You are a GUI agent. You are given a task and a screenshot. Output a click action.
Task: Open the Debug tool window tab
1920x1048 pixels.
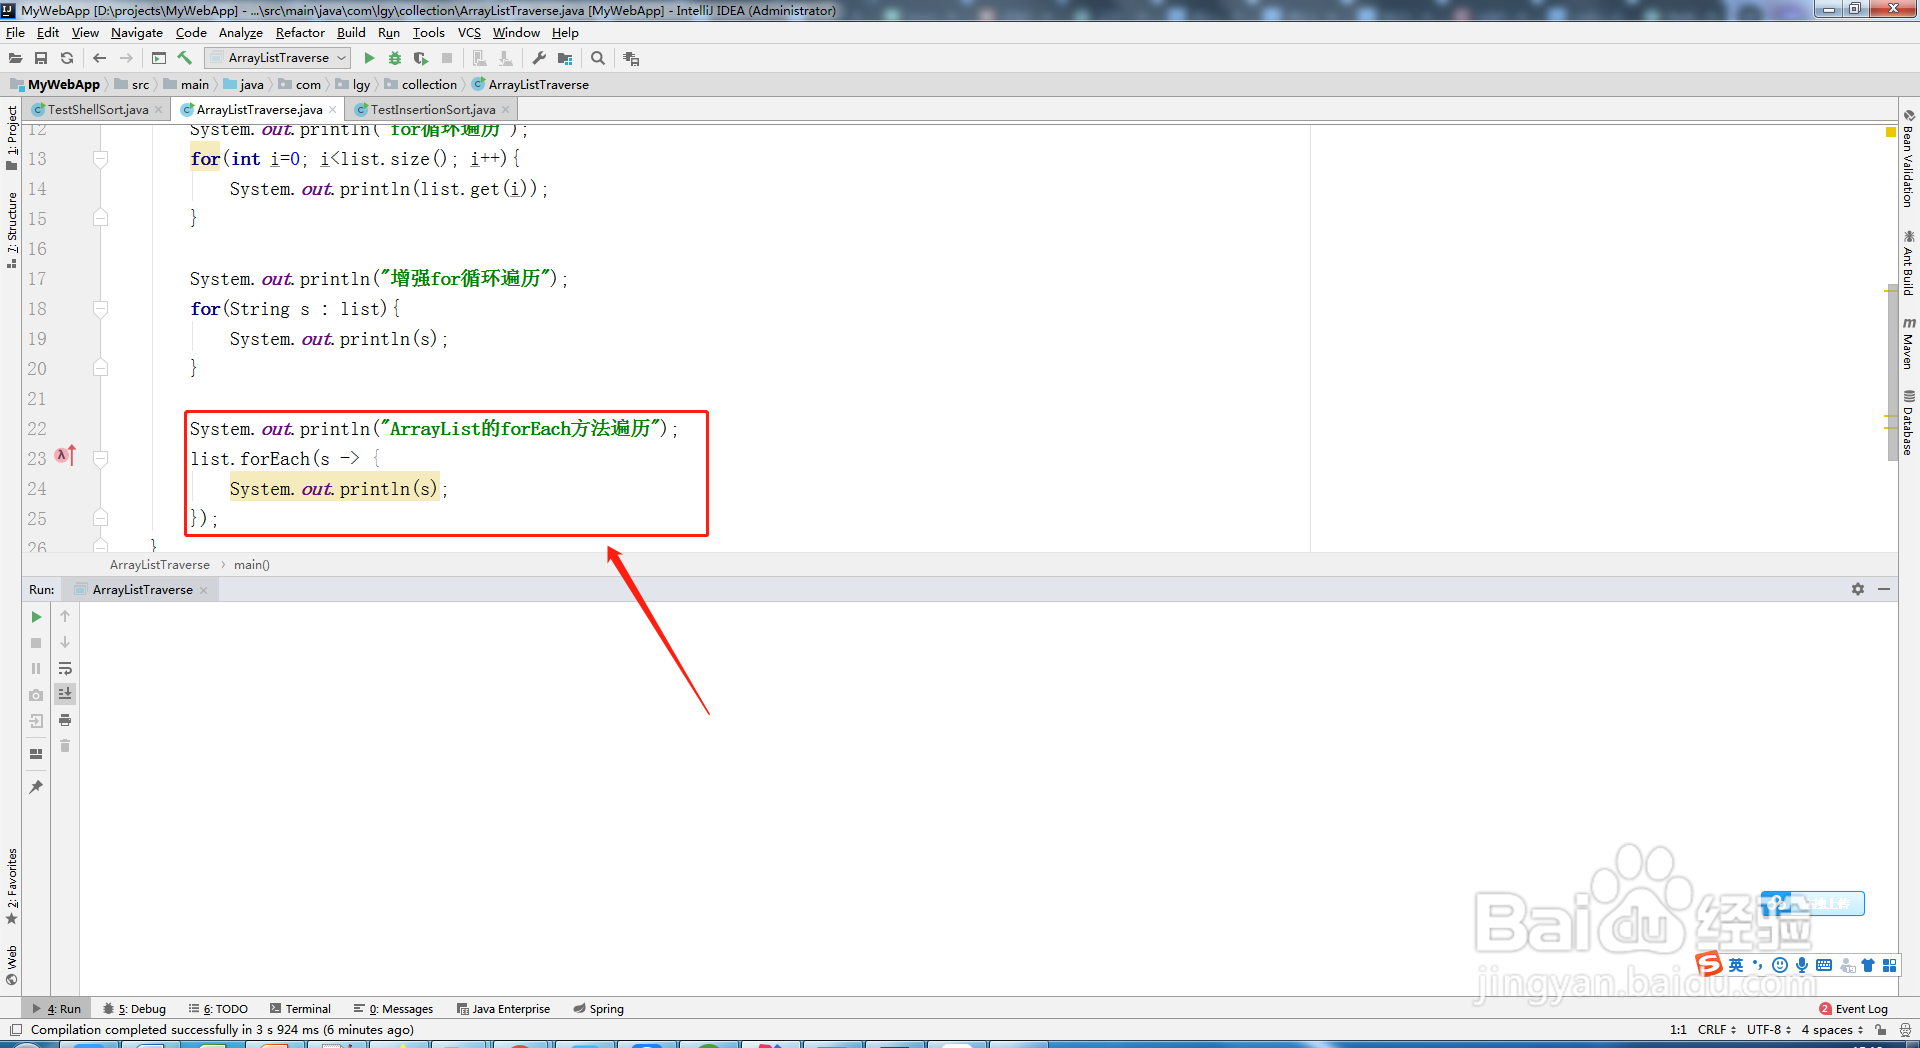tap(135, 1009)
